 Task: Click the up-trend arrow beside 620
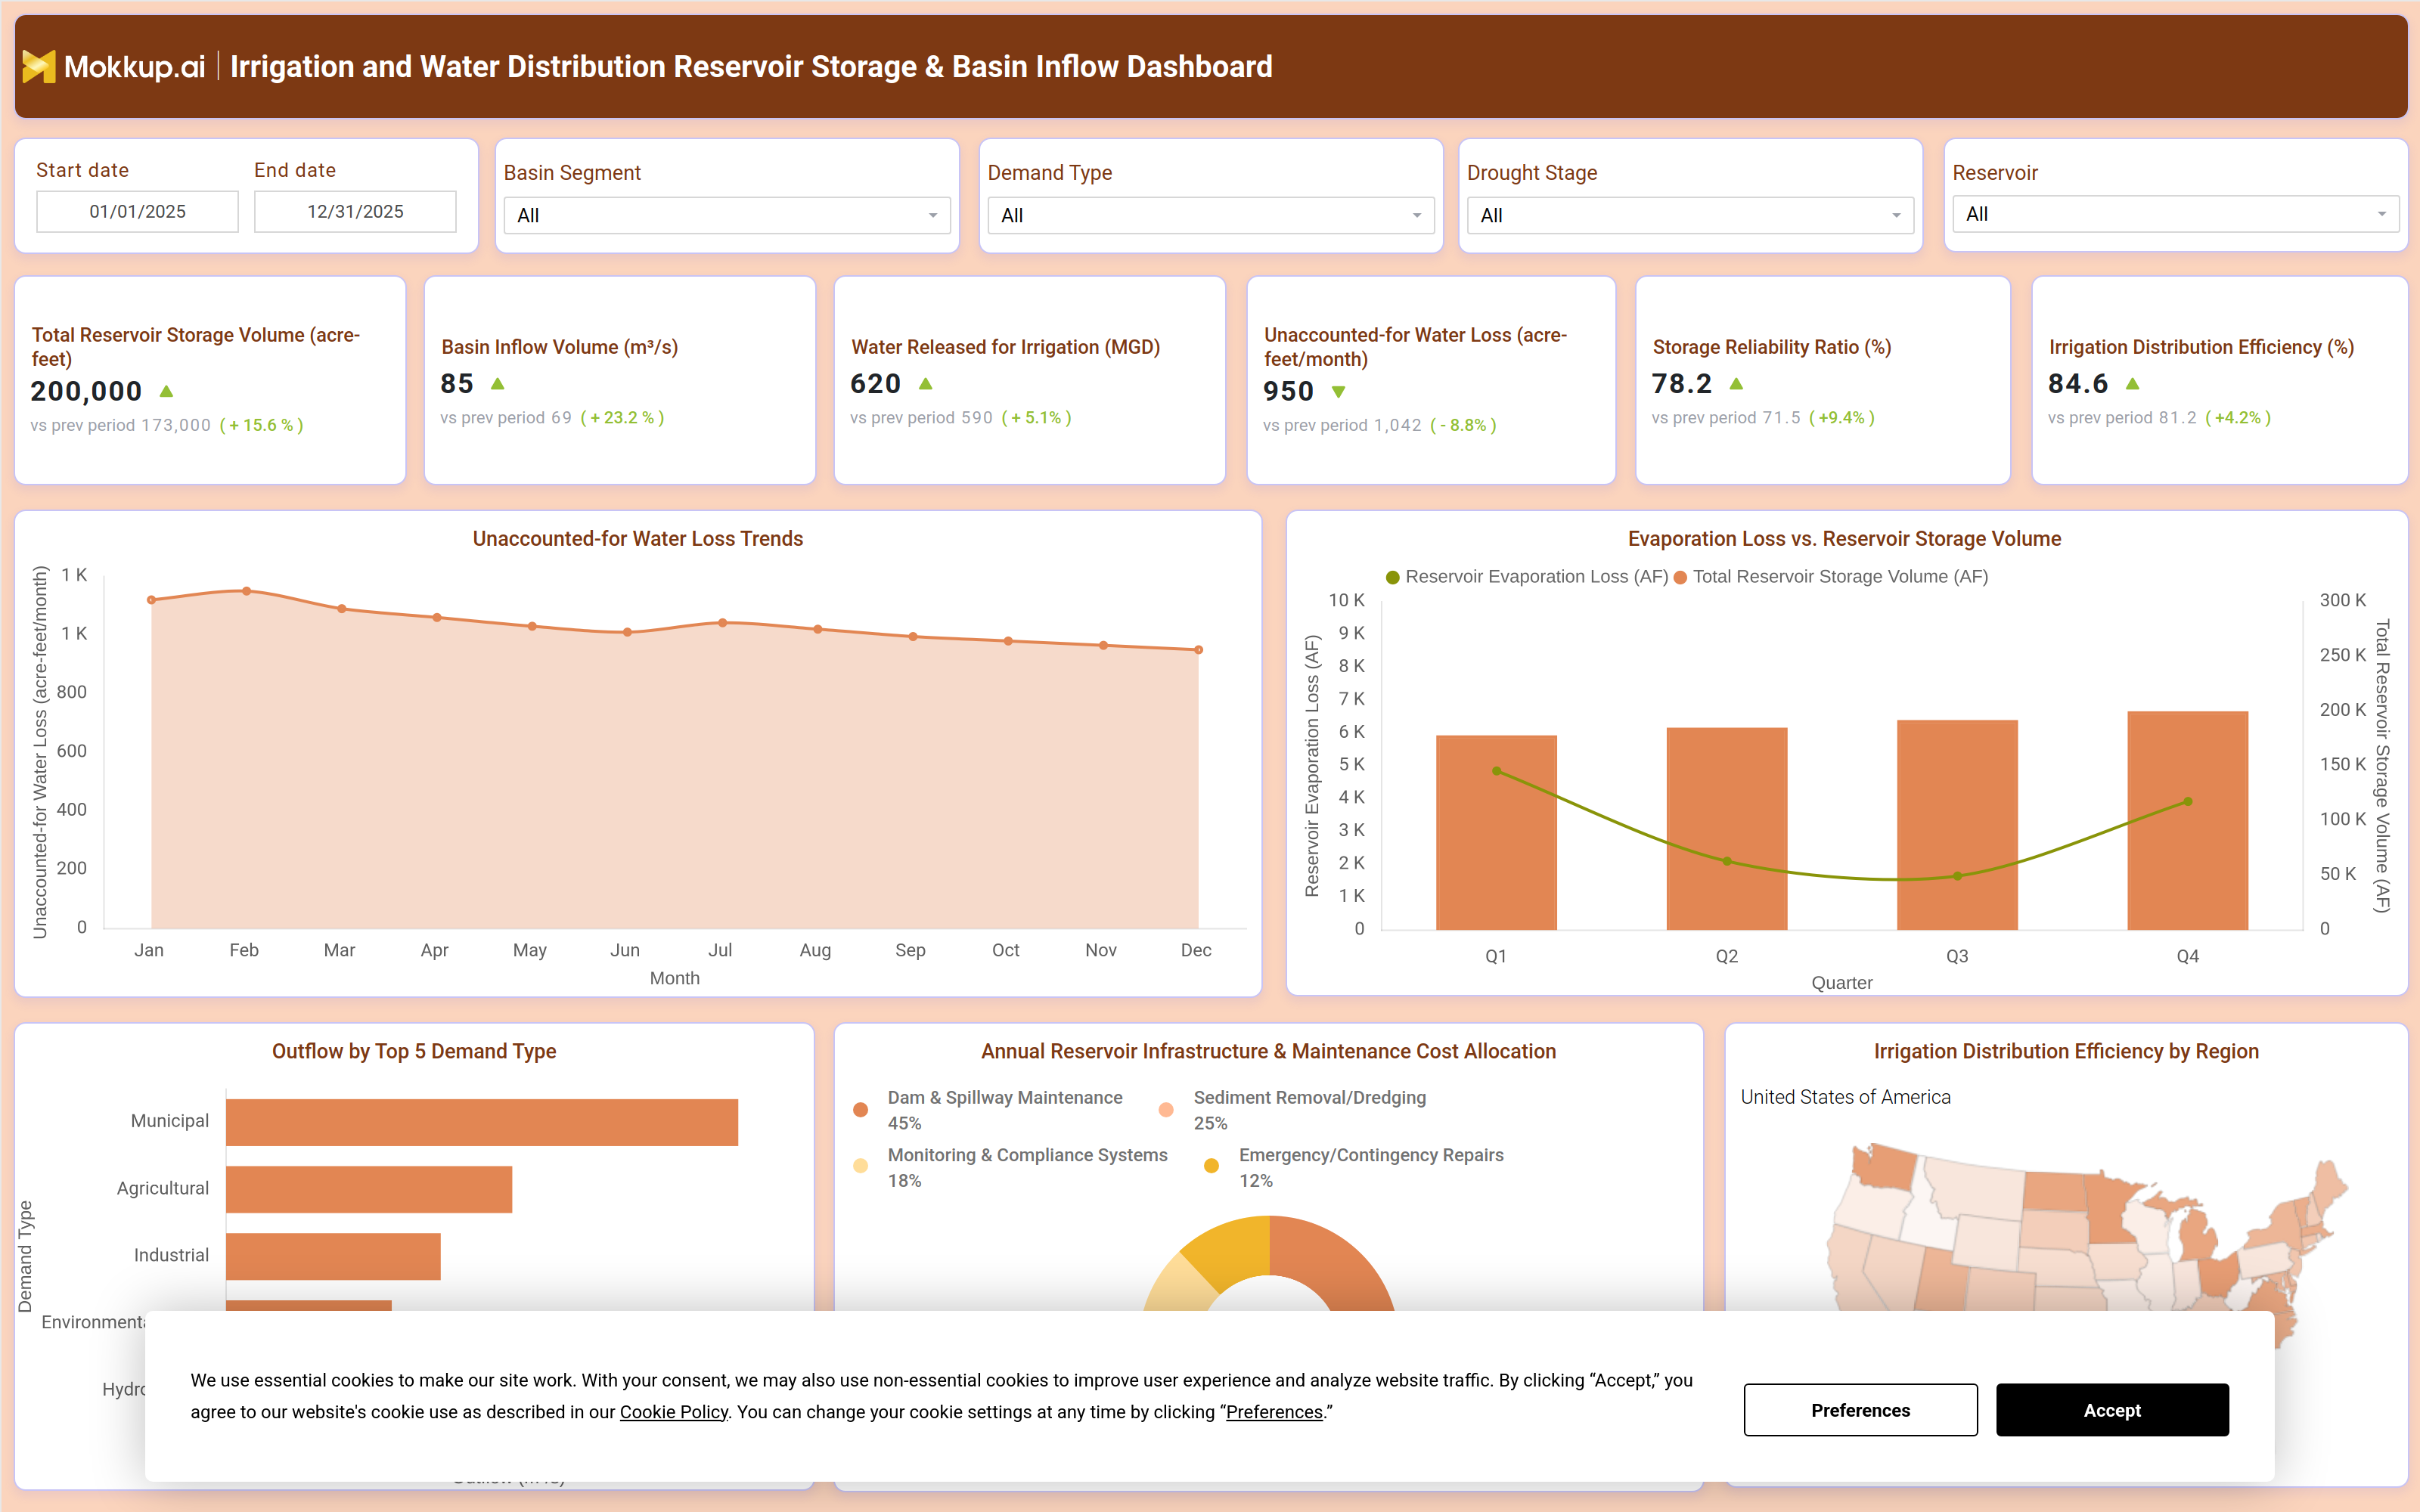pyautogui.click(x=925, y=384)
